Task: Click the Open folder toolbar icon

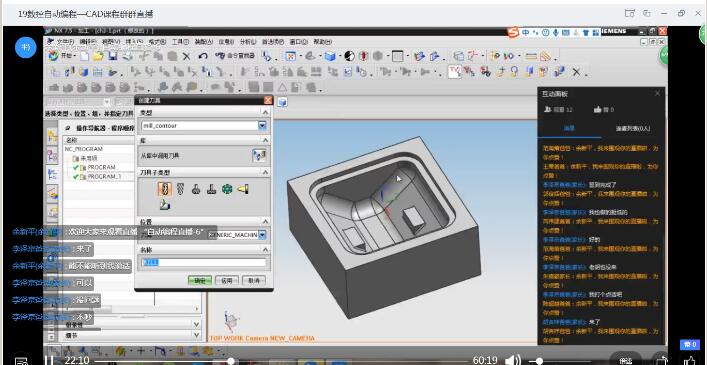Action: pos(98,56)
